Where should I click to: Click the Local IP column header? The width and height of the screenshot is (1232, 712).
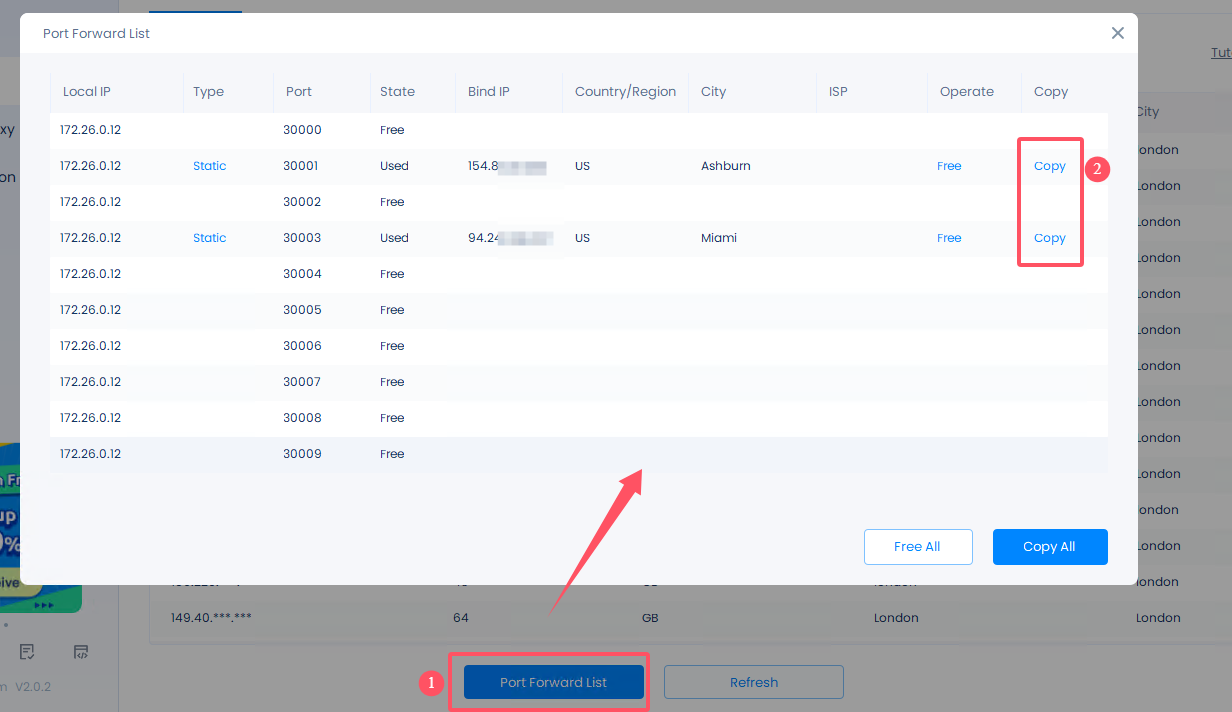pyautogui.click(x=87, y=91)
